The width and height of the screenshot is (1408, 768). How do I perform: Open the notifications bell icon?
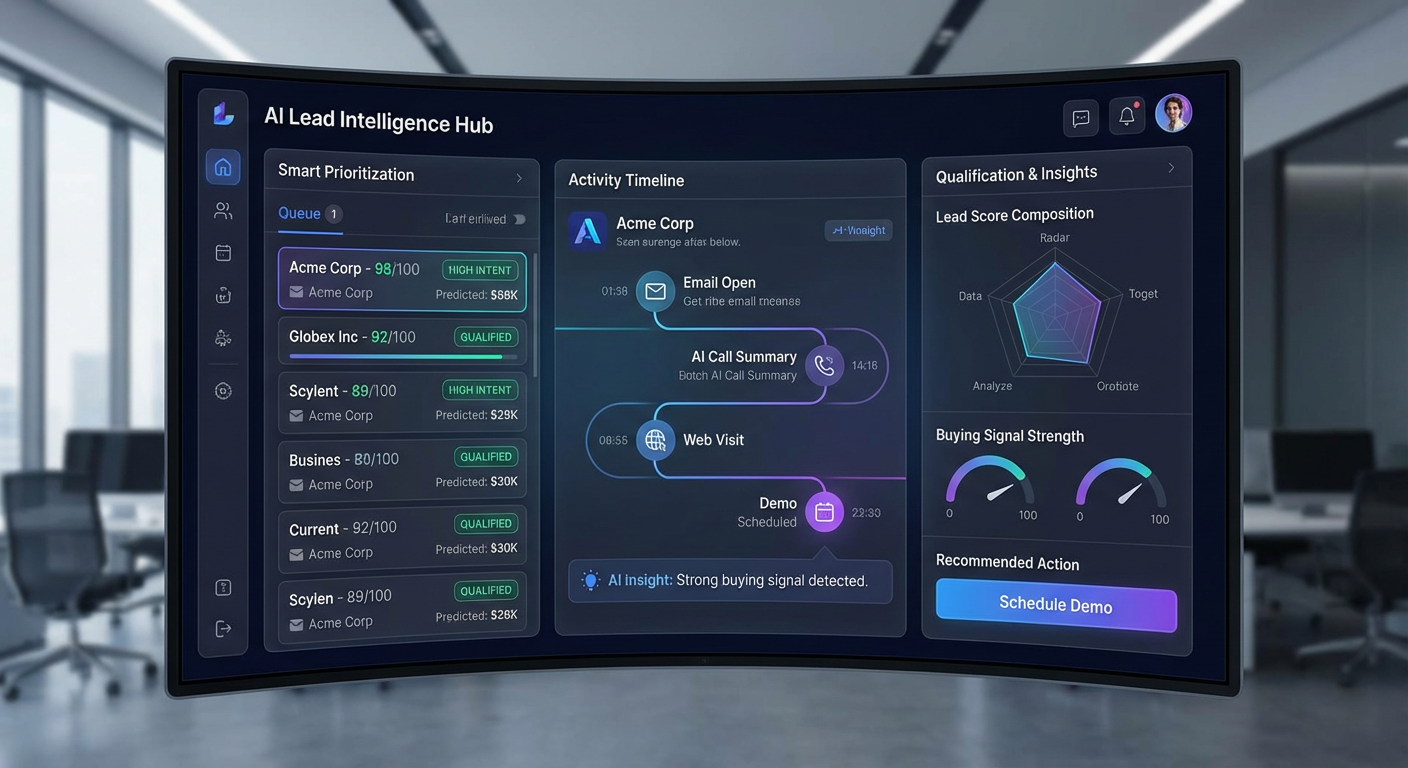coord(1127,116)
